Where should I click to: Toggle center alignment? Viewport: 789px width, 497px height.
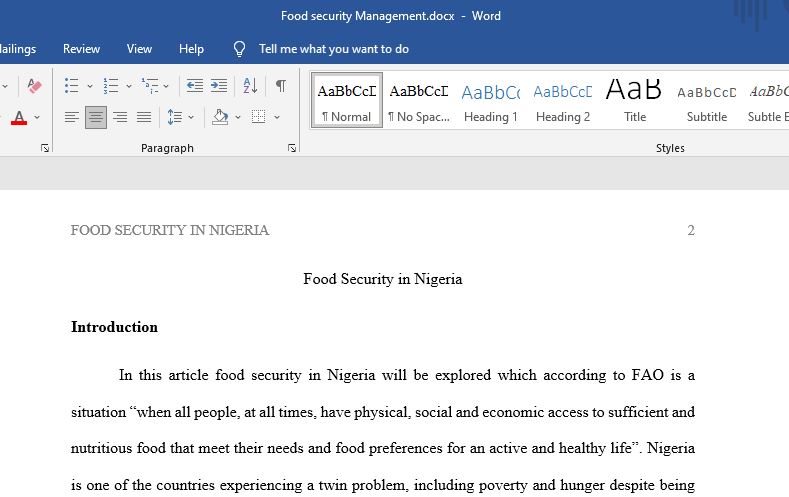[96, 118]
